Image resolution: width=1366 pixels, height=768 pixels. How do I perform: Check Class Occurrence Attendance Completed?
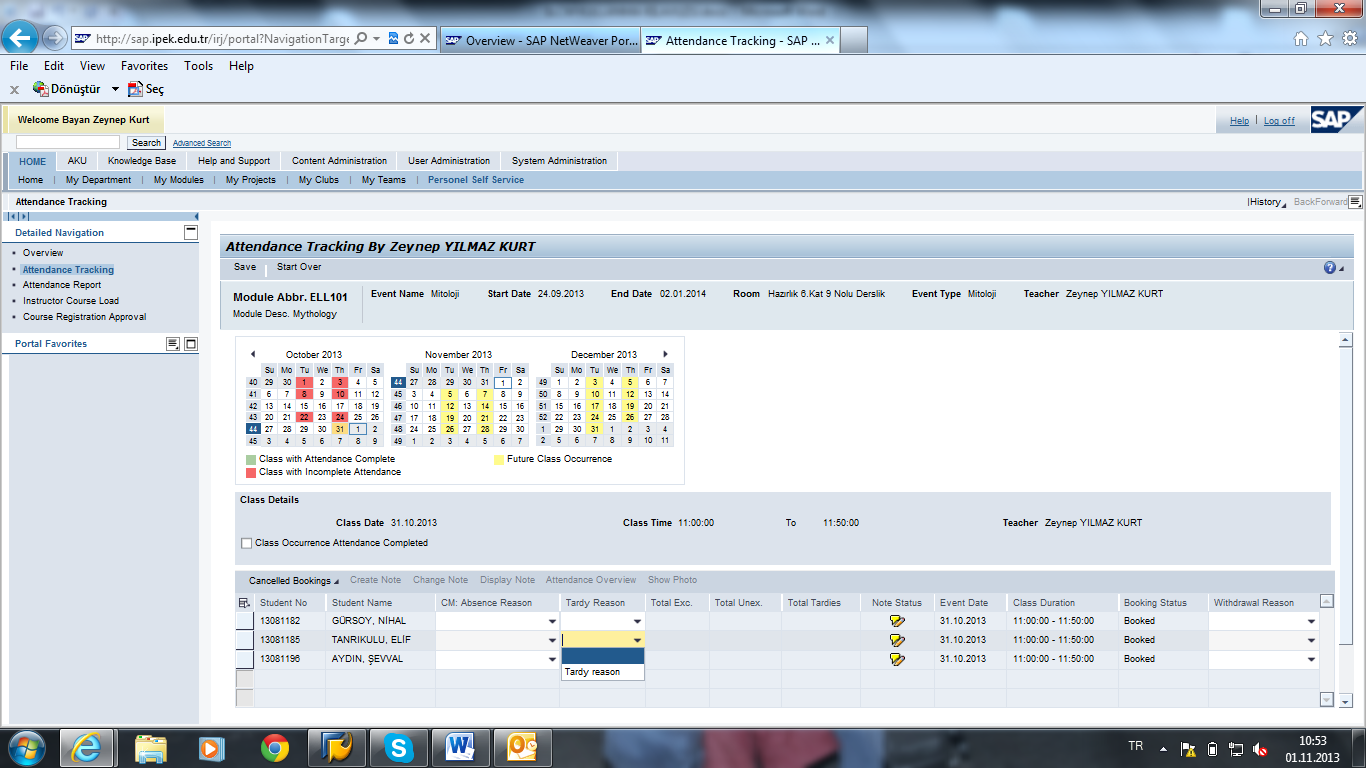pyautogui.click(x=247, y=543)
